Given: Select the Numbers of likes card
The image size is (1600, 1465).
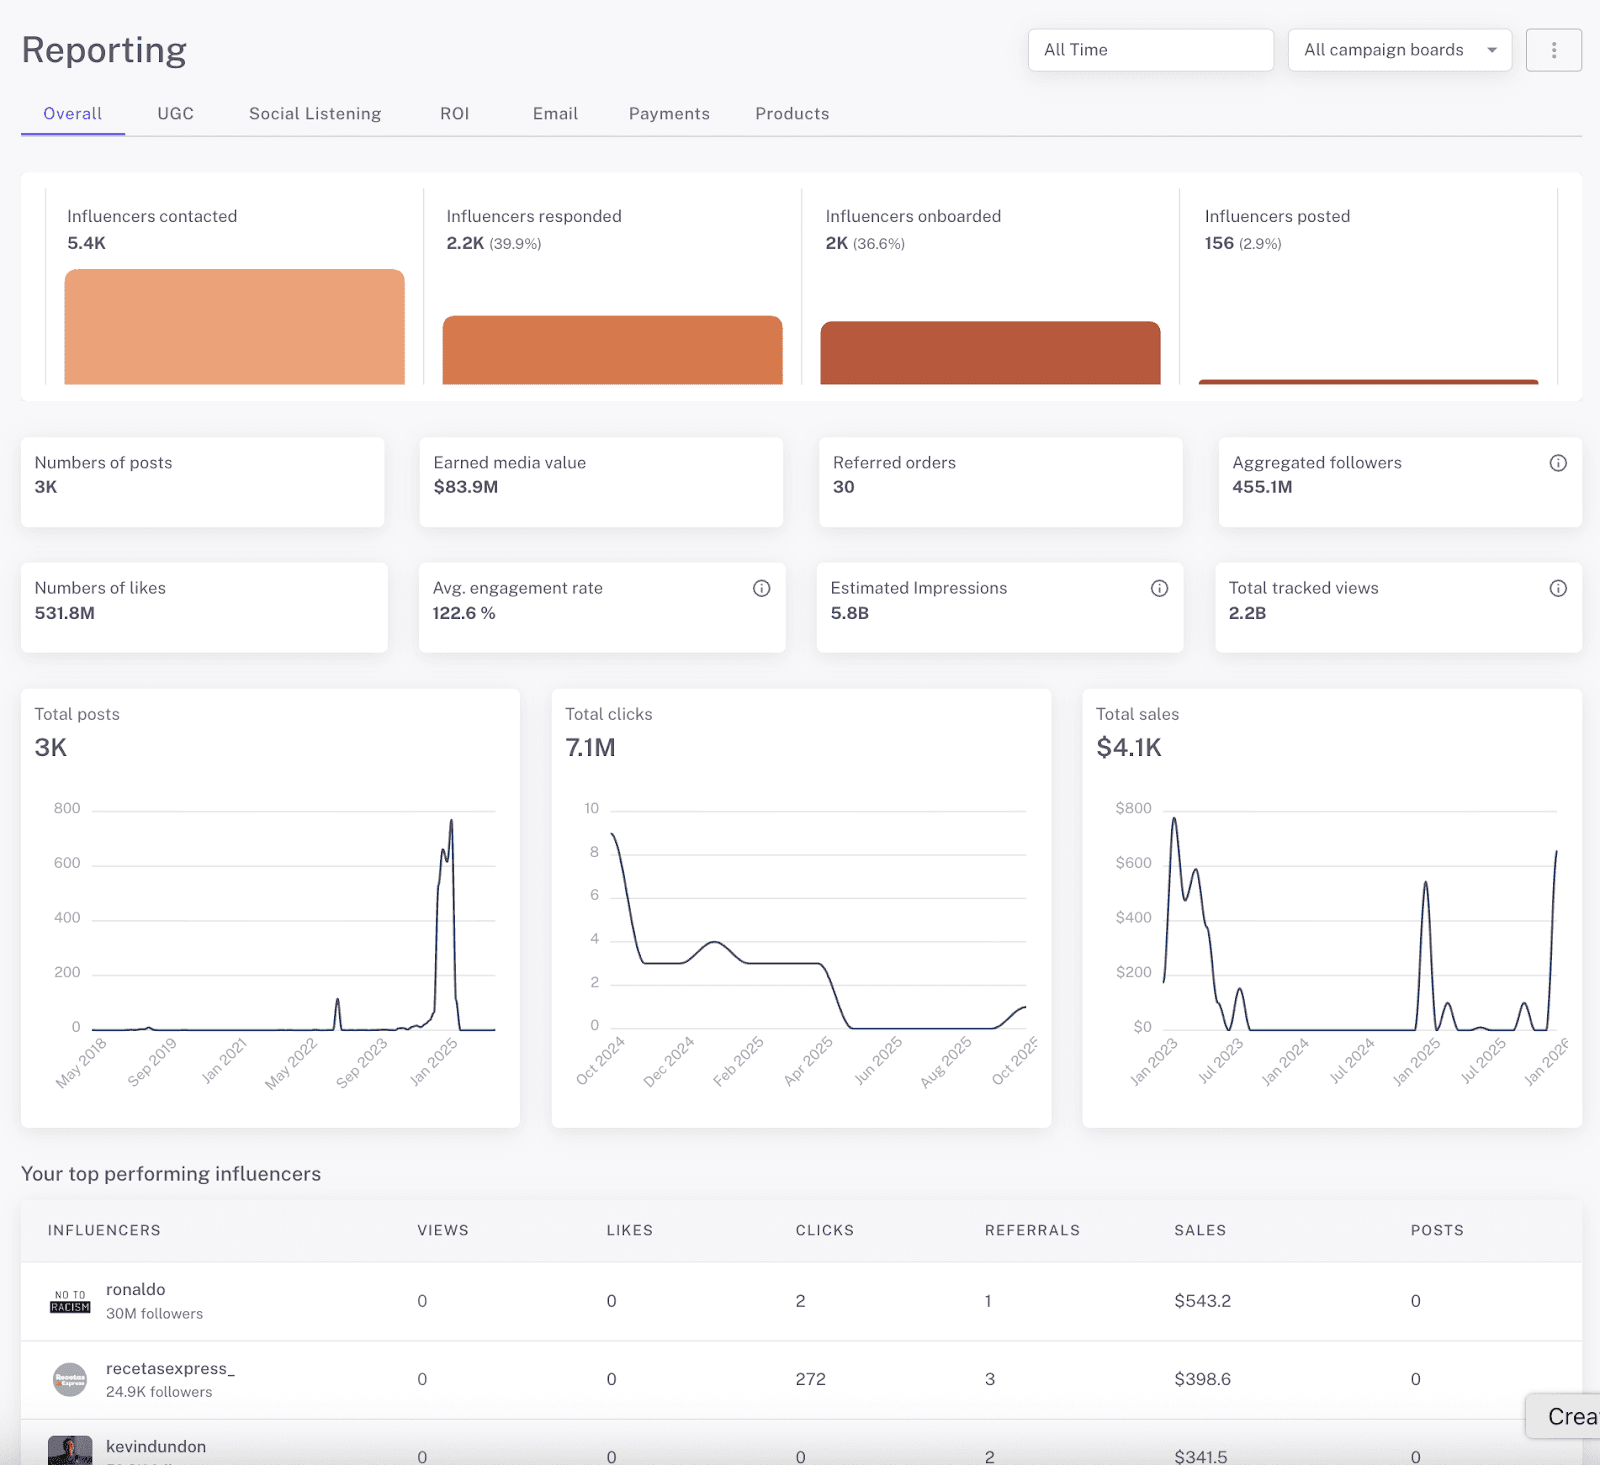Looking at the screenshot, I should pos(204,608).
